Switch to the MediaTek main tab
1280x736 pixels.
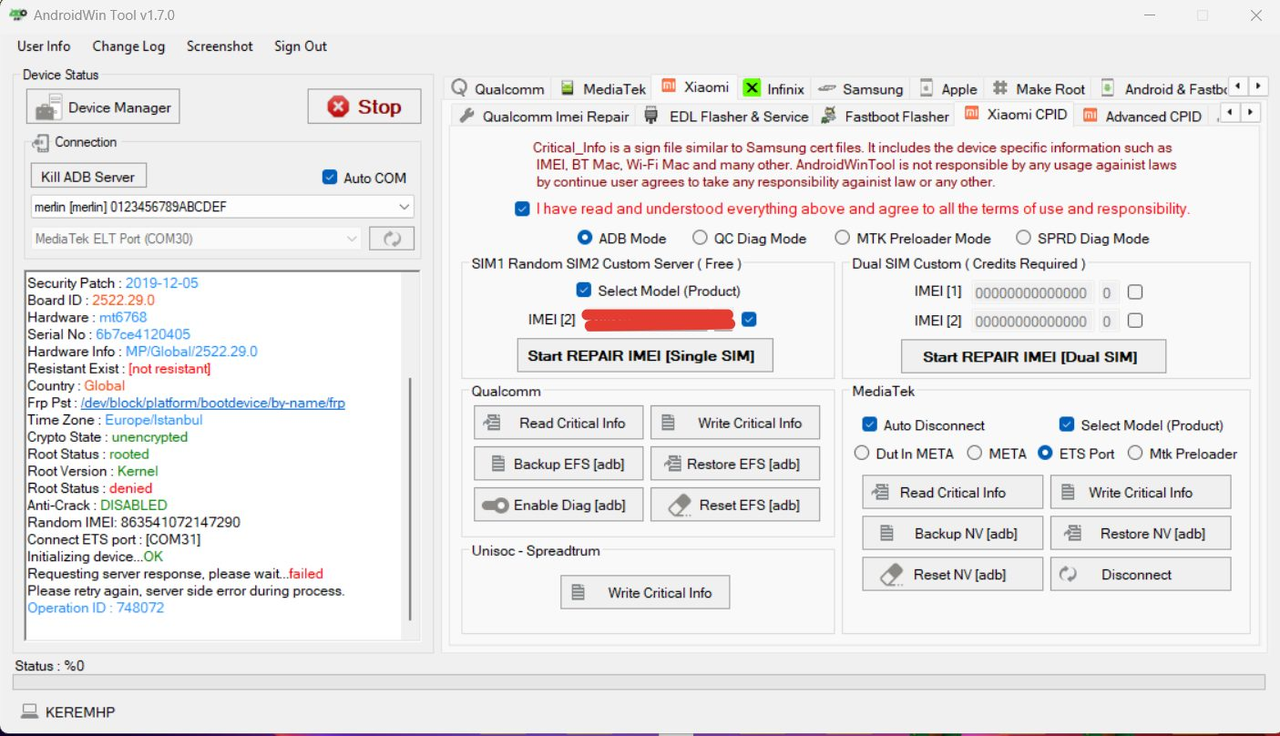coord(603,88)
